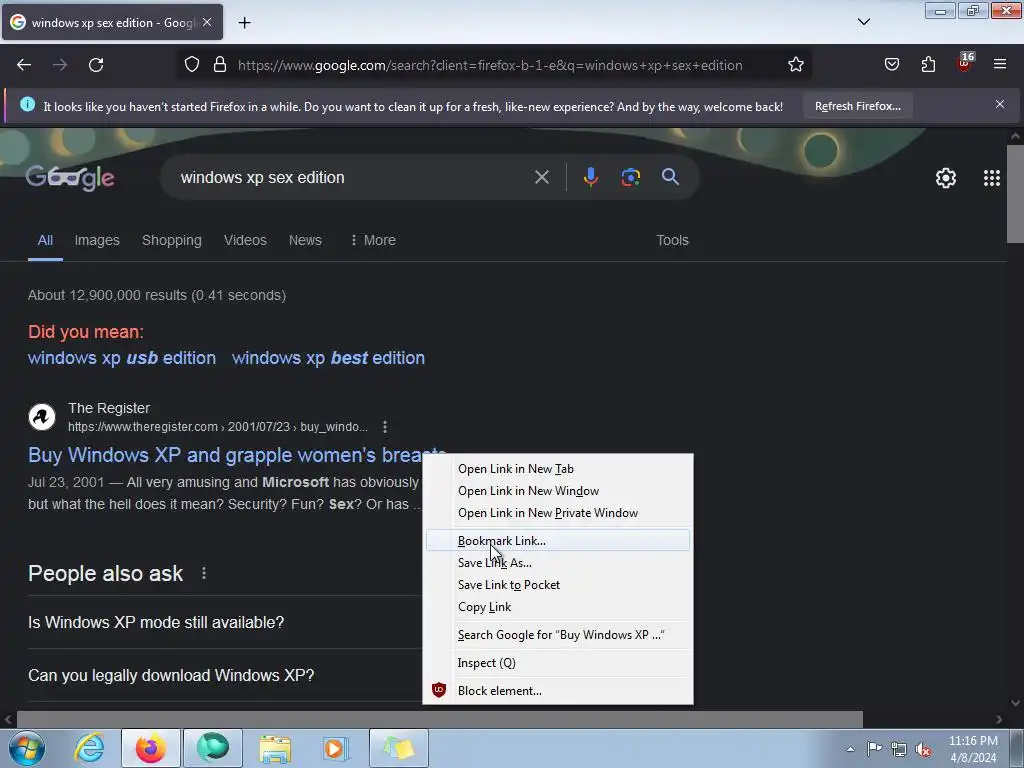Viewport: 1024px width, 768px height.
Task: Switch to Firefox in the taskbar
Action: click(x=151, y=748)
